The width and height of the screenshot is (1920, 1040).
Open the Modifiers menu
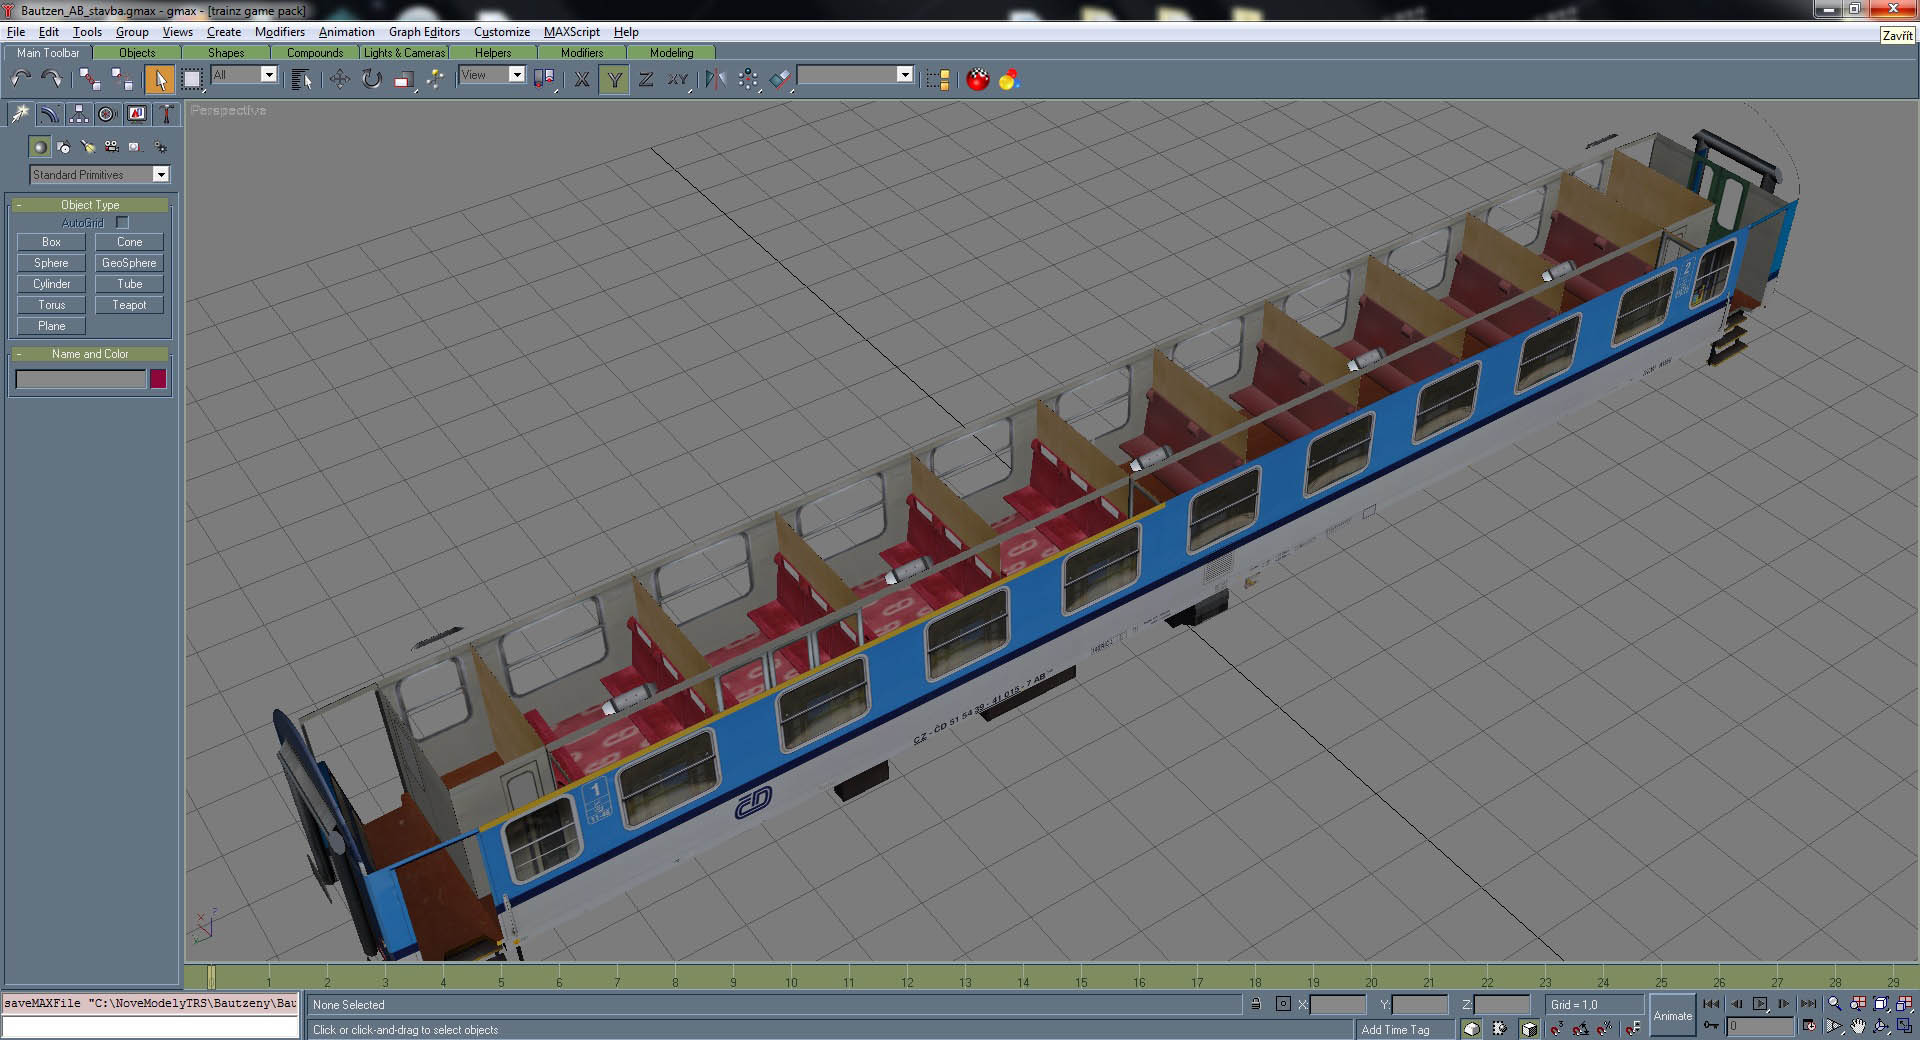point(280,32)
